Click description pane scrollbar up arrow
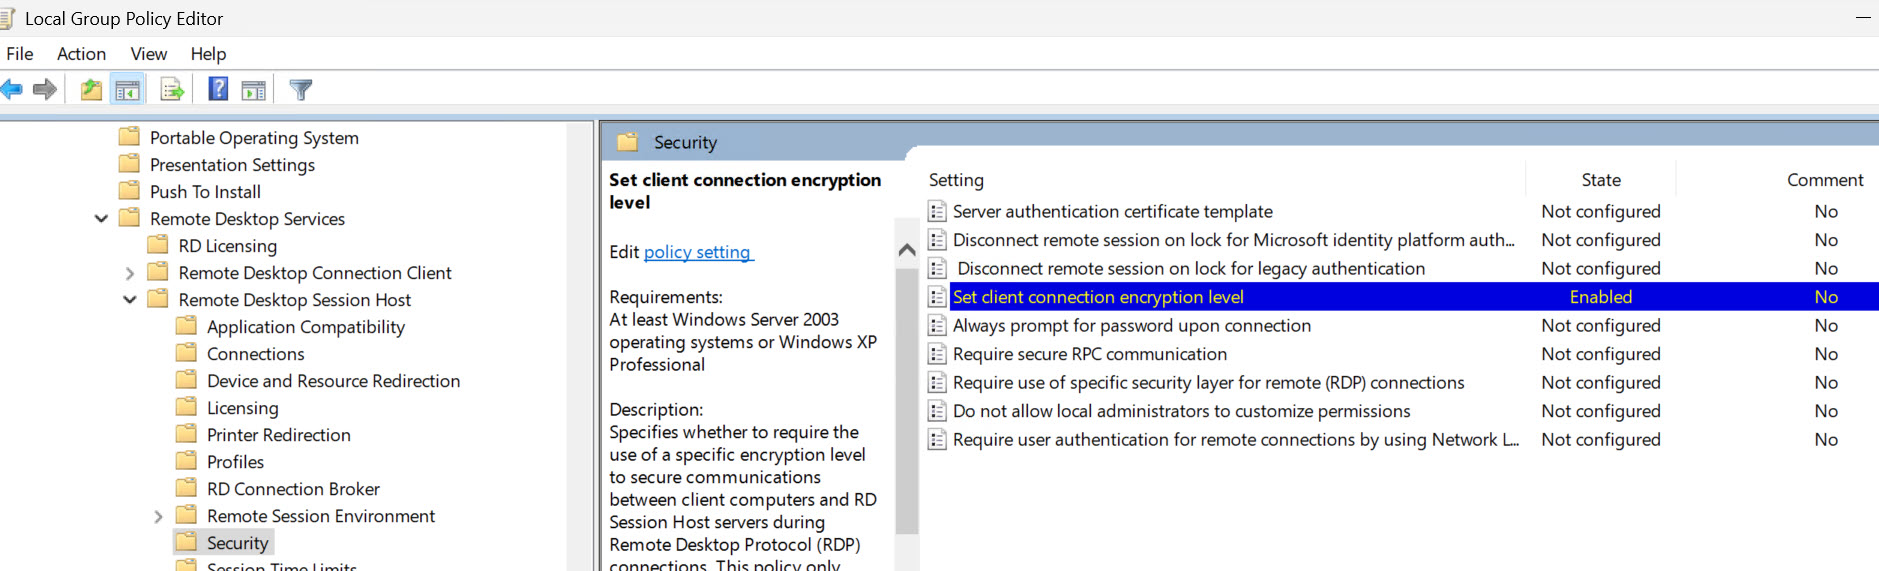 click(x=907, y=250)
